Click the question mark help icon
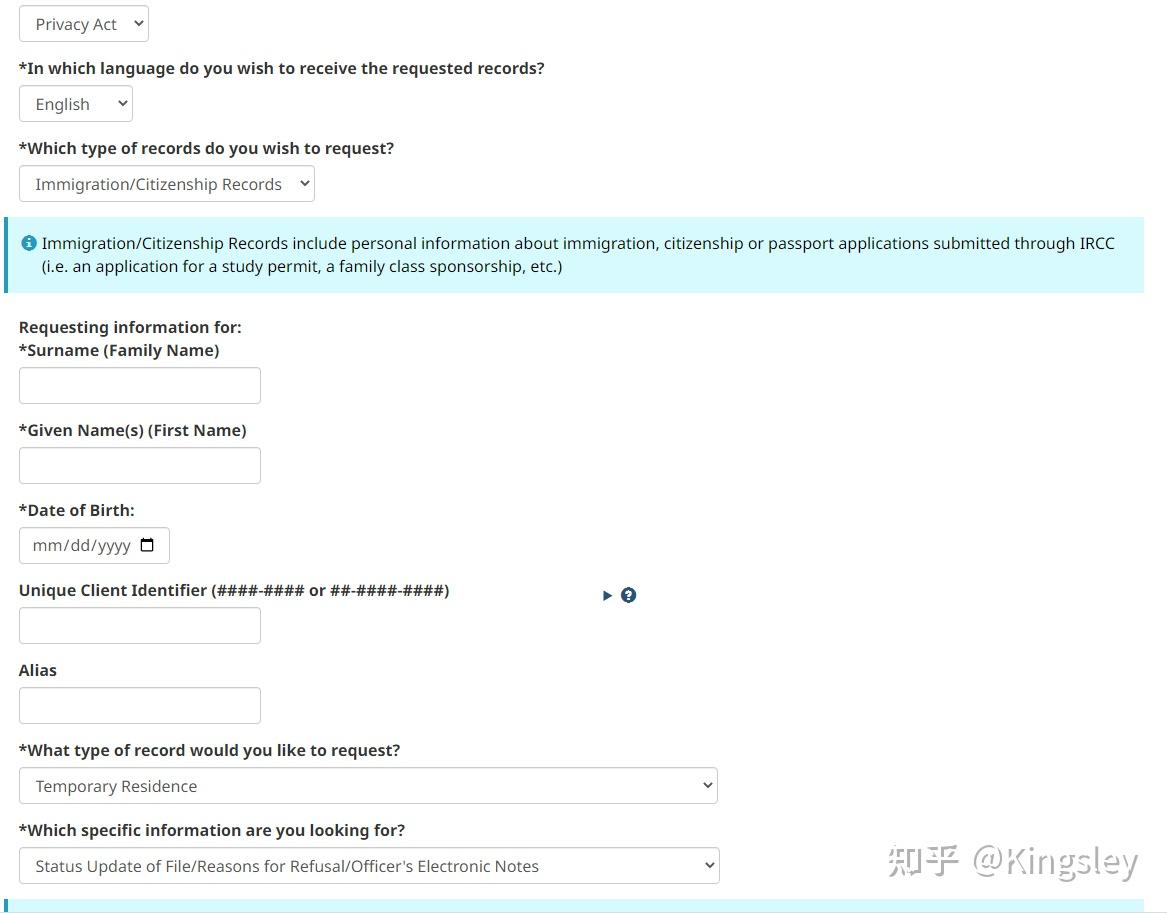Viewport: 1167px width, 913px height. 628,595
